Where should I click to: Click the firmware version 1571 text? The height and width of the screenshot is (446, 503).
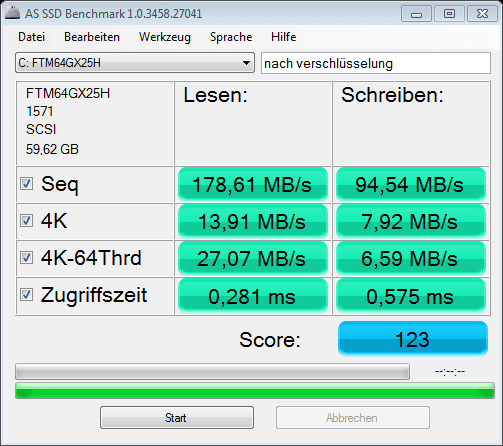[x=40, y=111]
